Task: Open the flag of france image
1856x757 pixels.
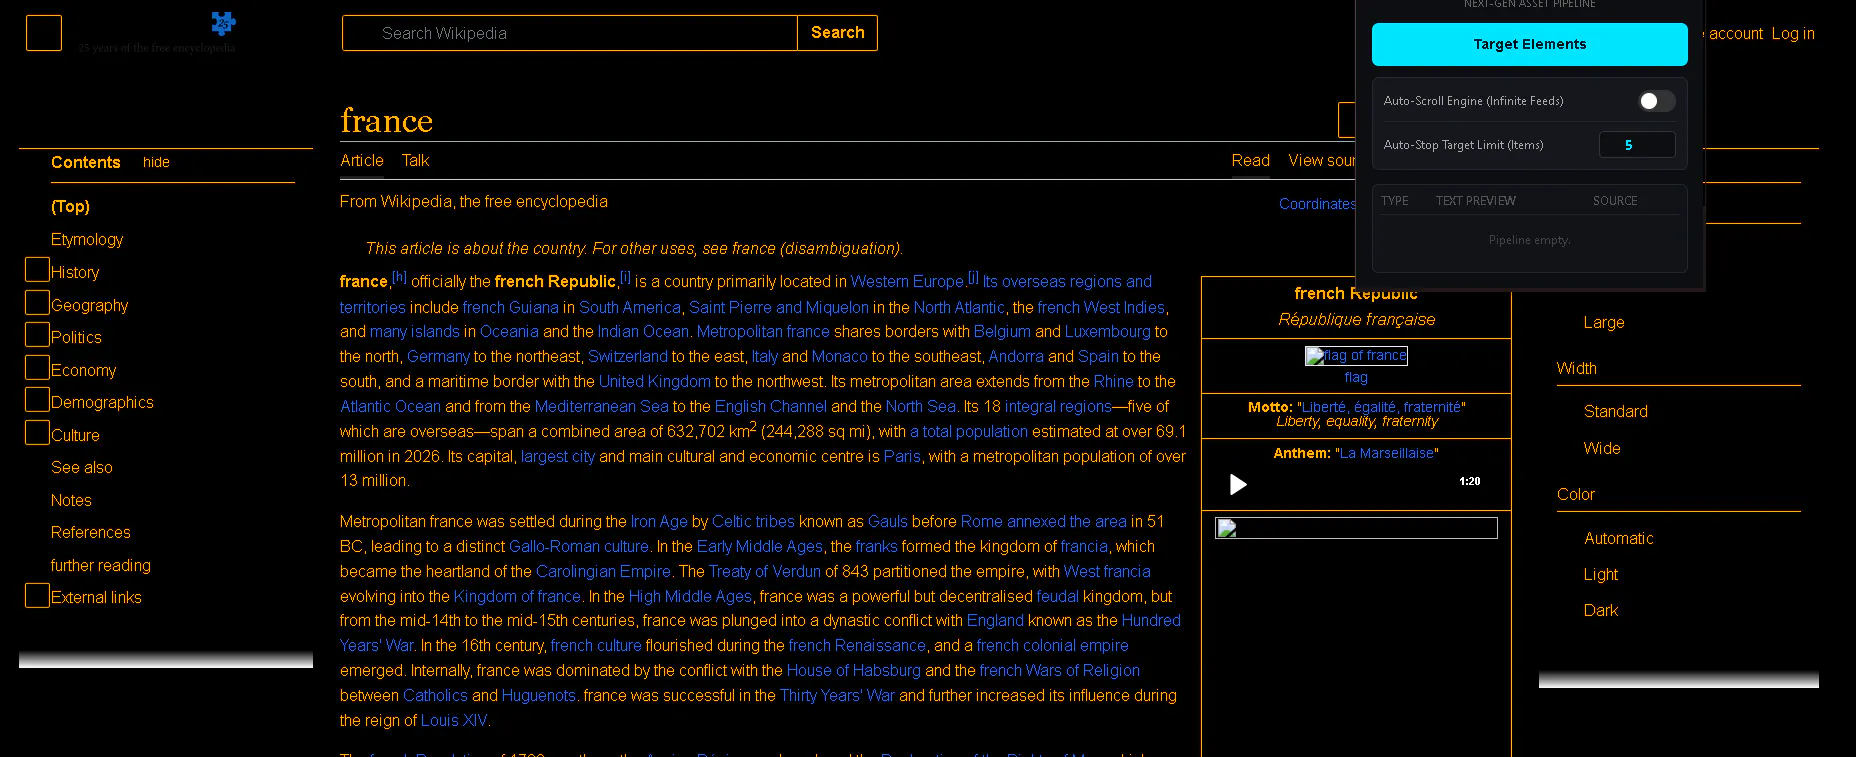Action: click(1356, 356)
